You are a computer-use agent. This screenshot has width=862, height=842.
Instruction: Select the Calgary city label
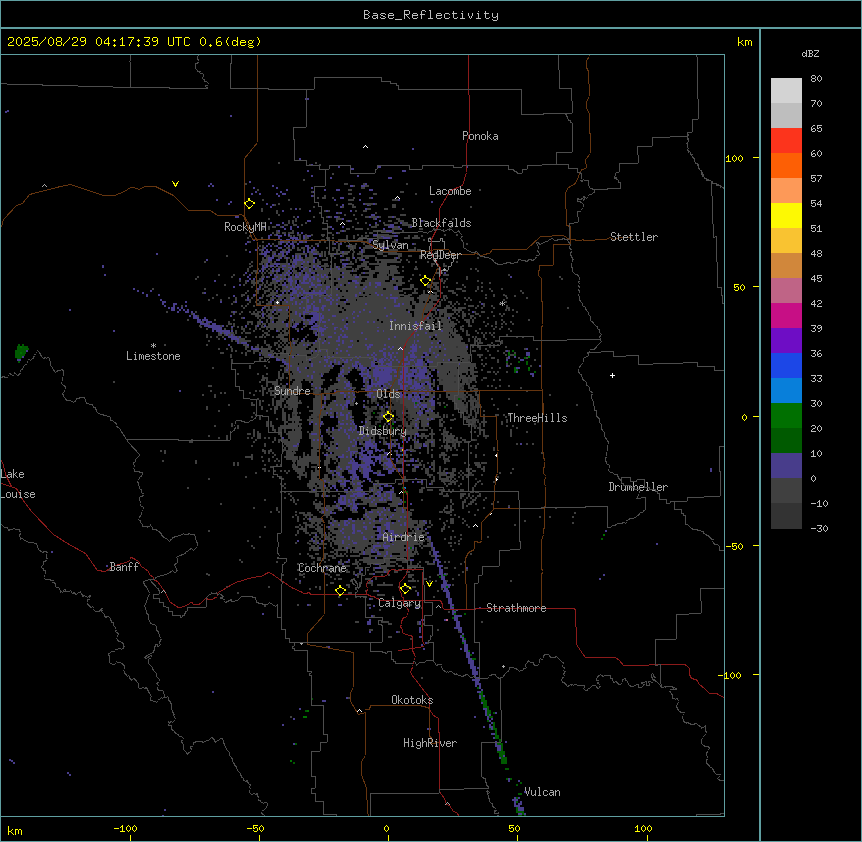pos(399,603)
